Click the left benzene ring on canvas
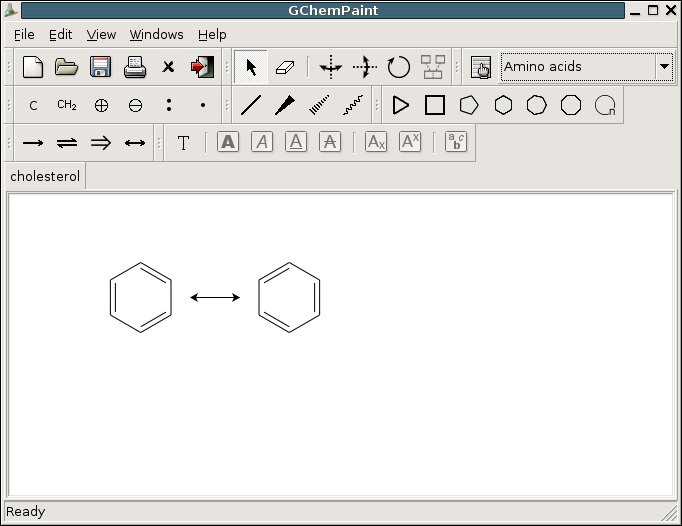This screenshot has height=526, width=682. [x=141, y=297]
